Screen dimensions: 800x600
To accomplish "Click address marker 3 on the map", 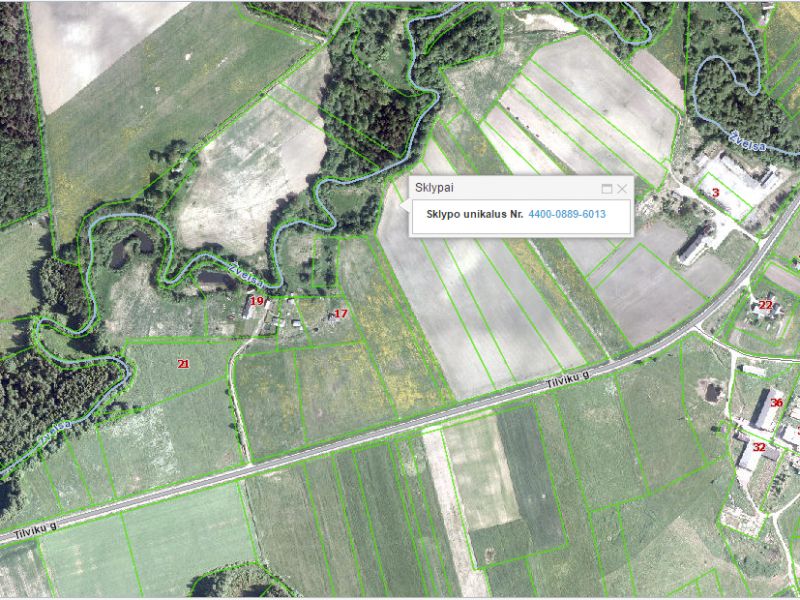I will pos(715,191).
